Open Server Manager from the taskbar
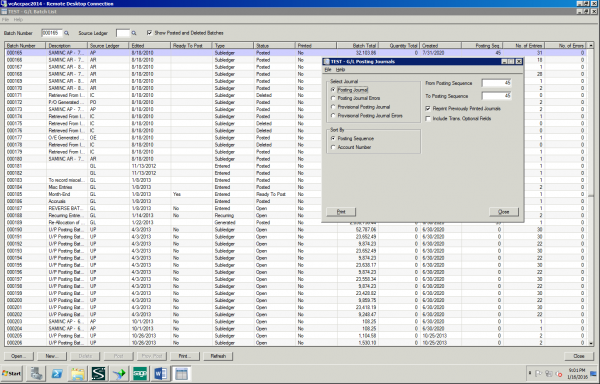The height and width of the screenshot is (384, 600). [x=37, y=374]
